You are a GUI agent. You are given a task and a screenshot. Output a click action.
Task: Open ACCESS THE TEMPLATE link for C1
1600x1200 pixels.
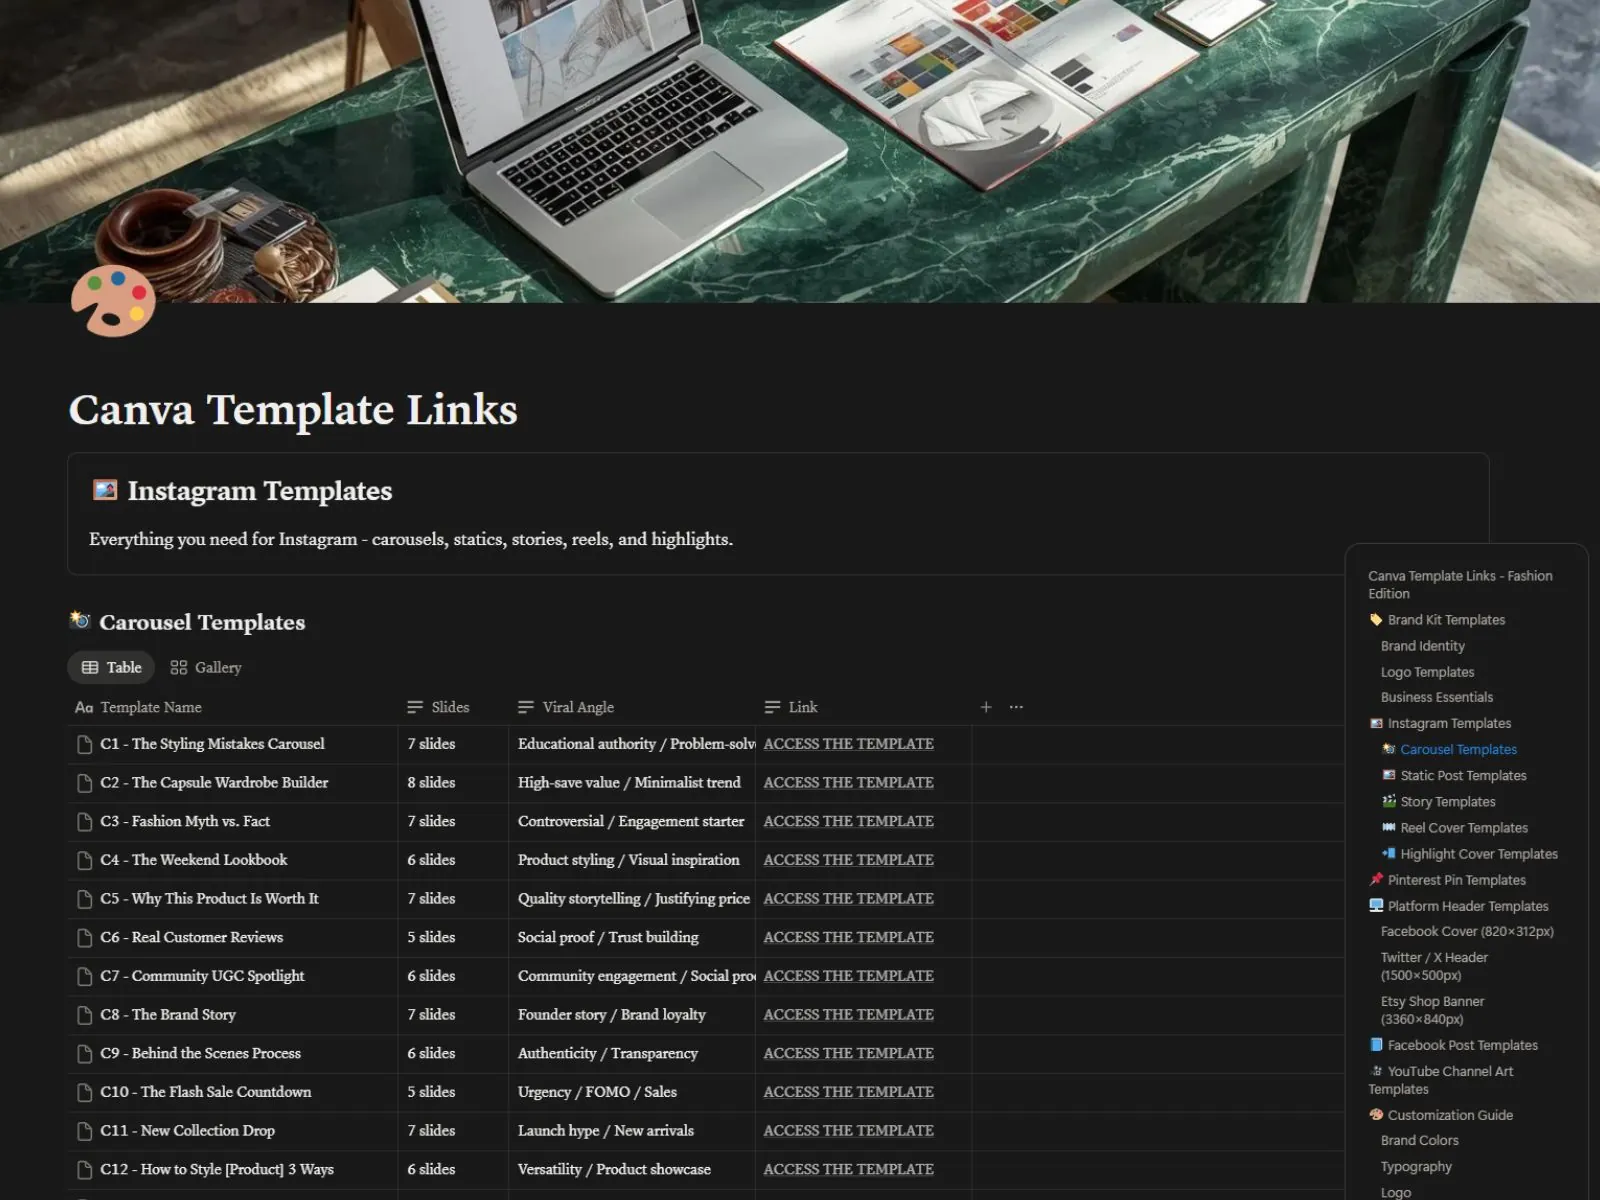[x=848, y=744]
